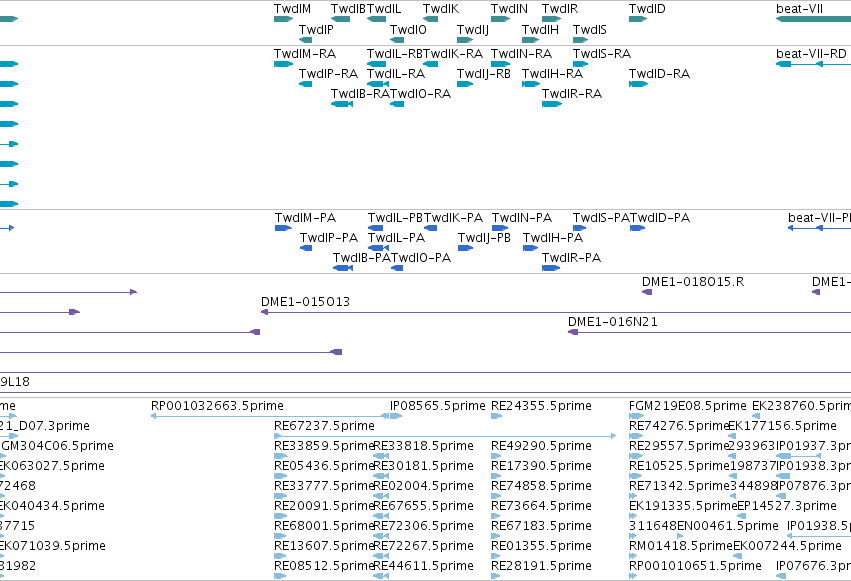Select the RE28191.5prime EST label
The width and height of the screenshot is (851, 581).
(x=541, y=566)
